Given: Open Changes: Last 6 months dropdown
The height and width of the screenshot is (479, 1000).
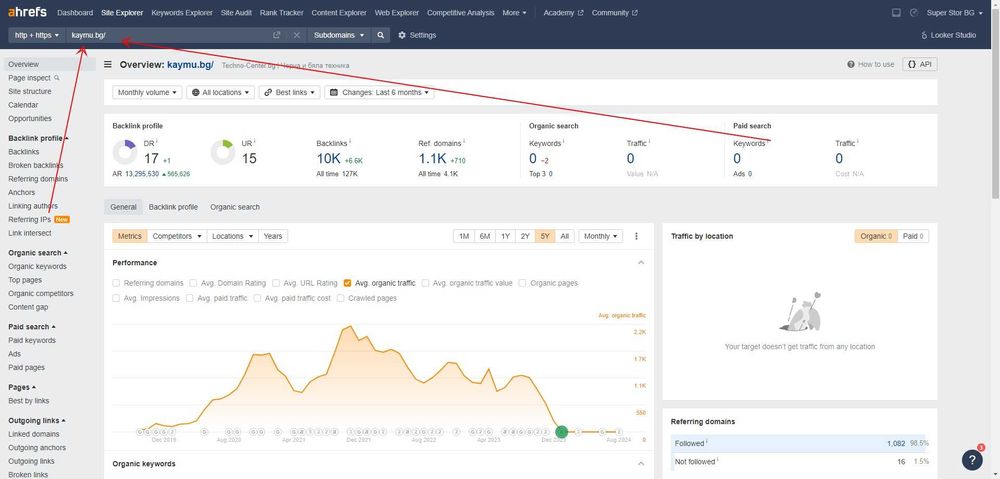Looking at the screenshot, I should [x=379, y=92].
